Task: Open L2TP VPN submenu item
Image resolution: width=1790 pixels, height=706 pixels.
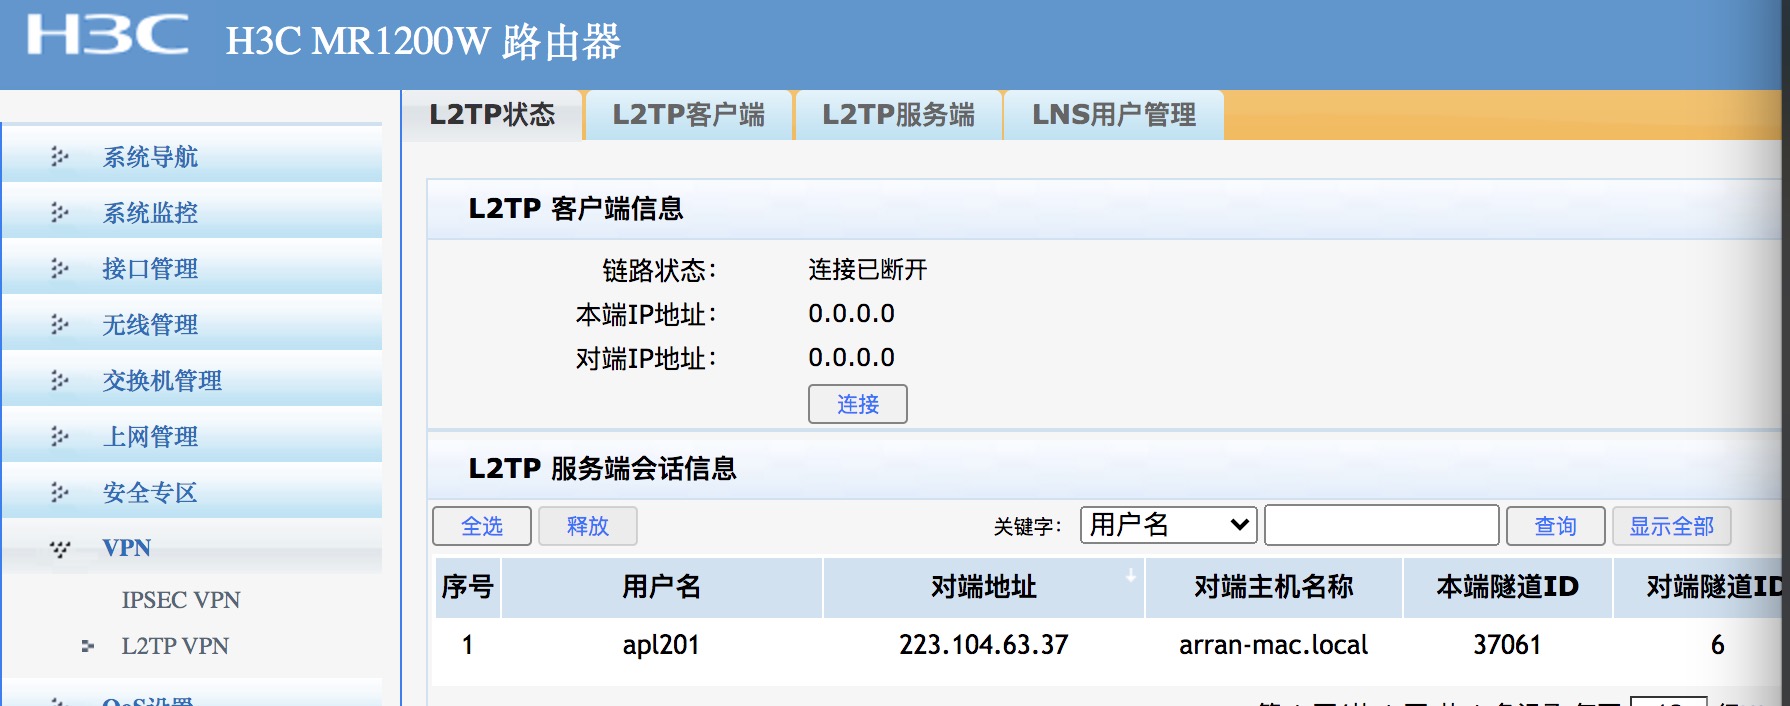Action: [175, 646]
